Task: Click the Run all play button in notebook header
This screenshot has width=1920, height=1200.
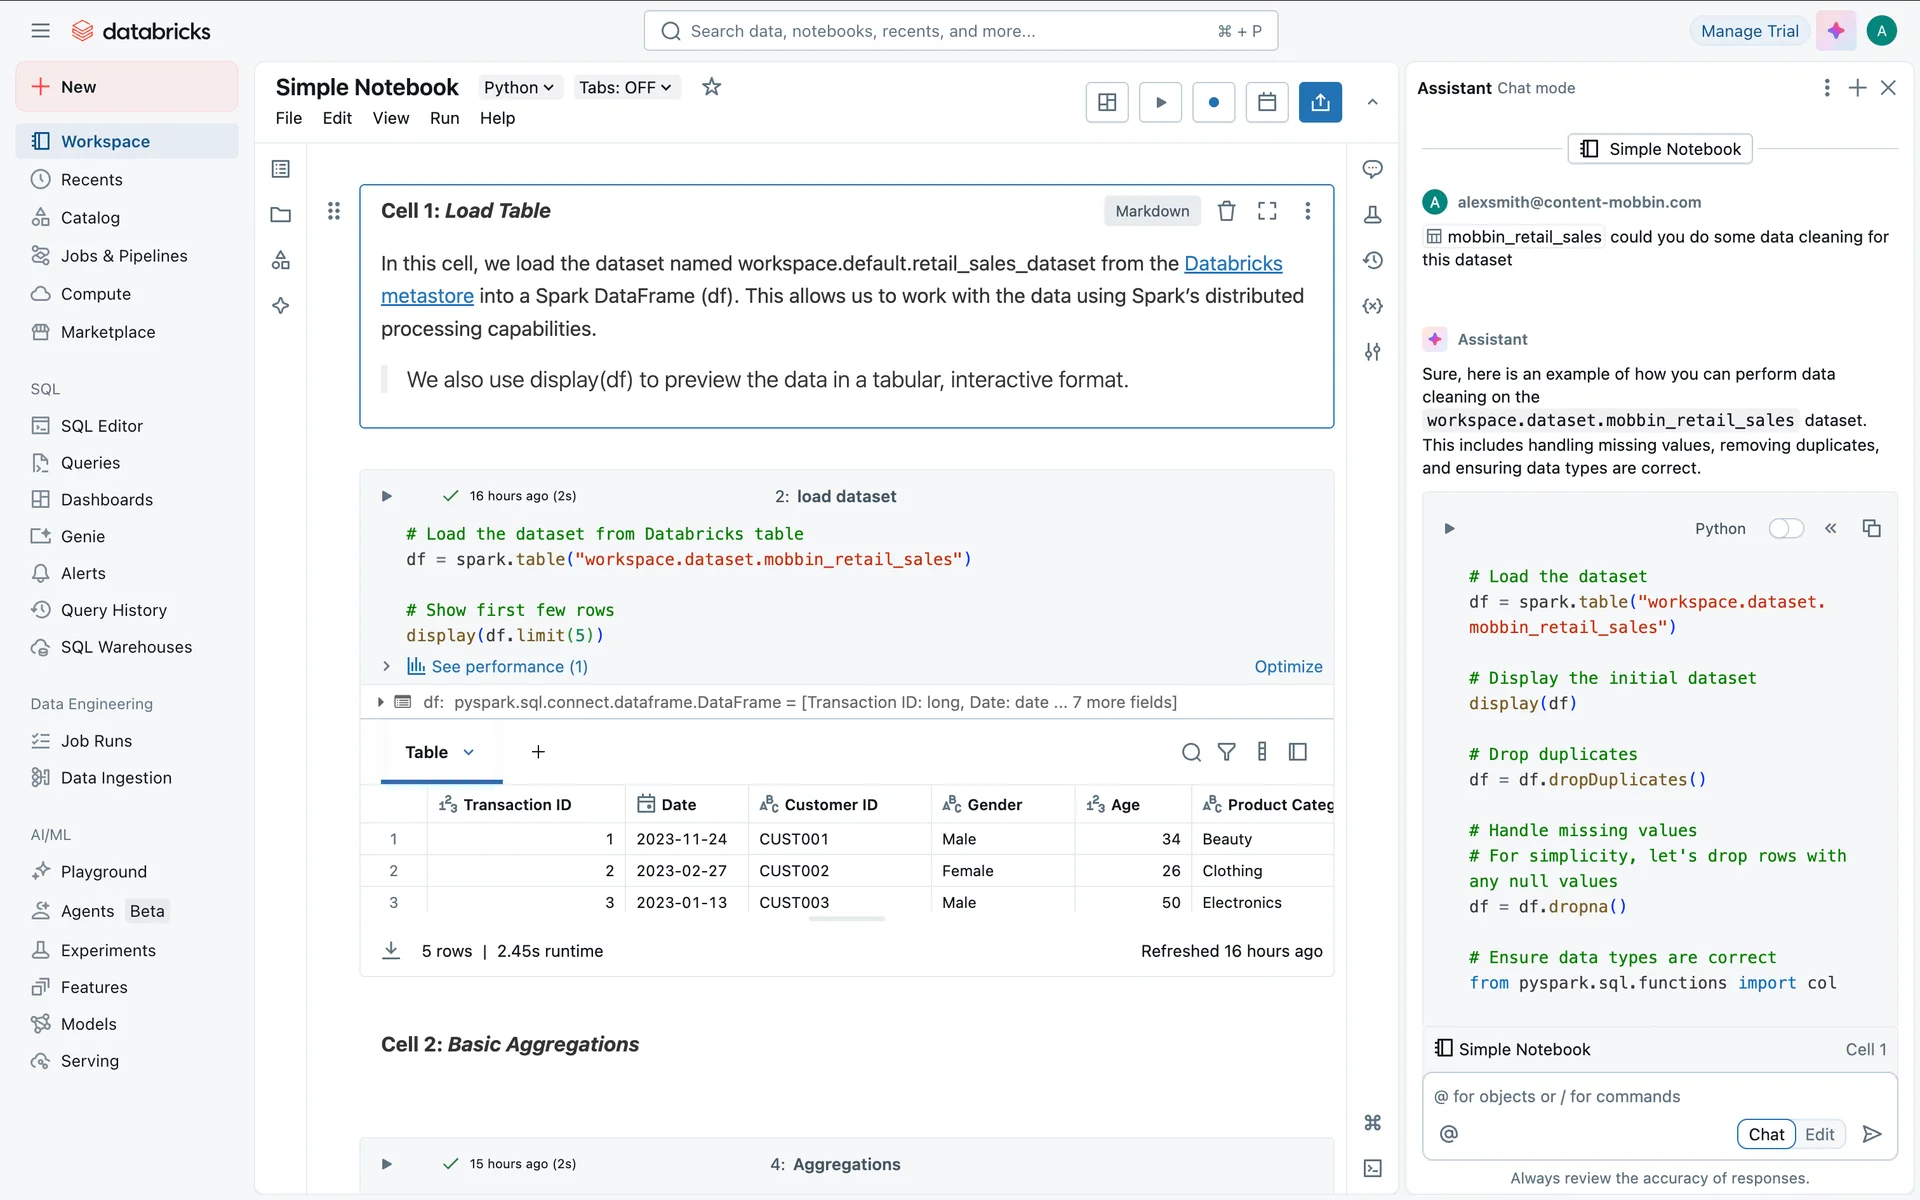Action: coord(1160,102)
